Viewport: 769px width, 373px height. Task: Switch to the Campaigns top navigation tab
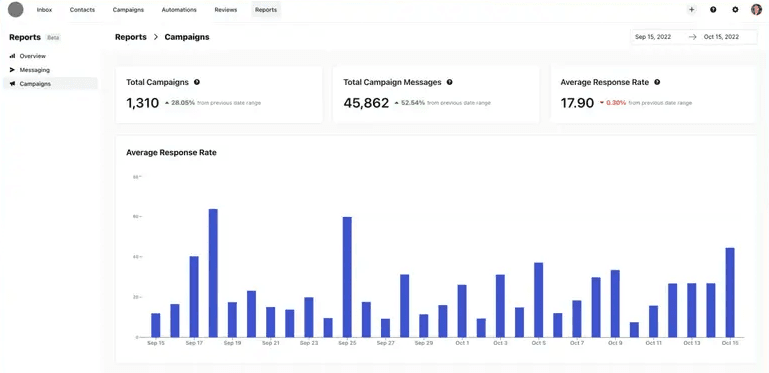[x=128, y=10]
